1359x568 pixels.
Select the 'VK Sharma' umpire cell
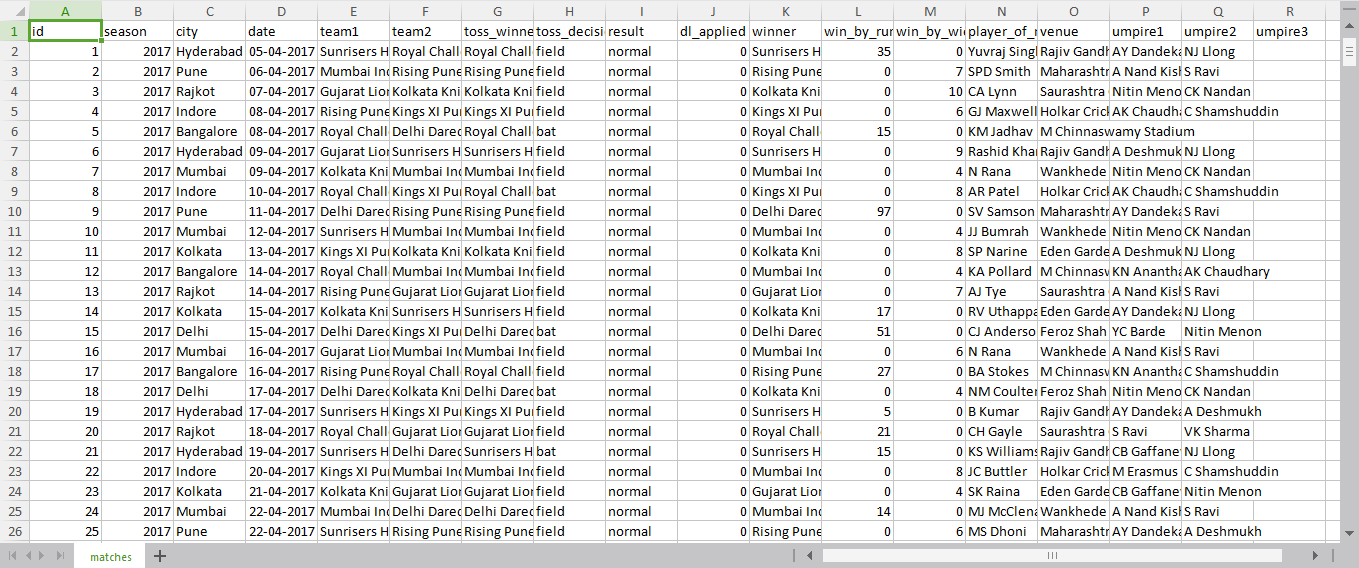tap(1217, 431)
